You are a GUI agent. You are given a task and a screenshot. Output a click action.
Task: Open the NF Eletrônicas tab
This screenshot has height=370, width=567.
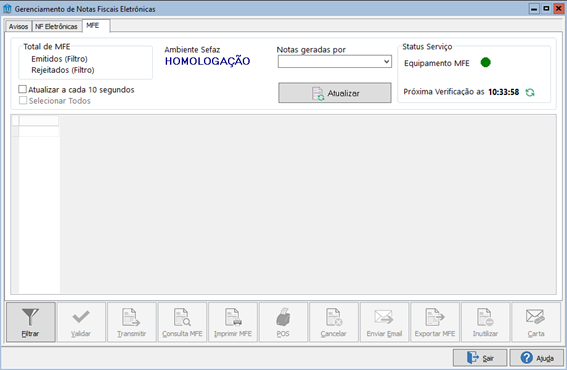click(x=56, y=26)
